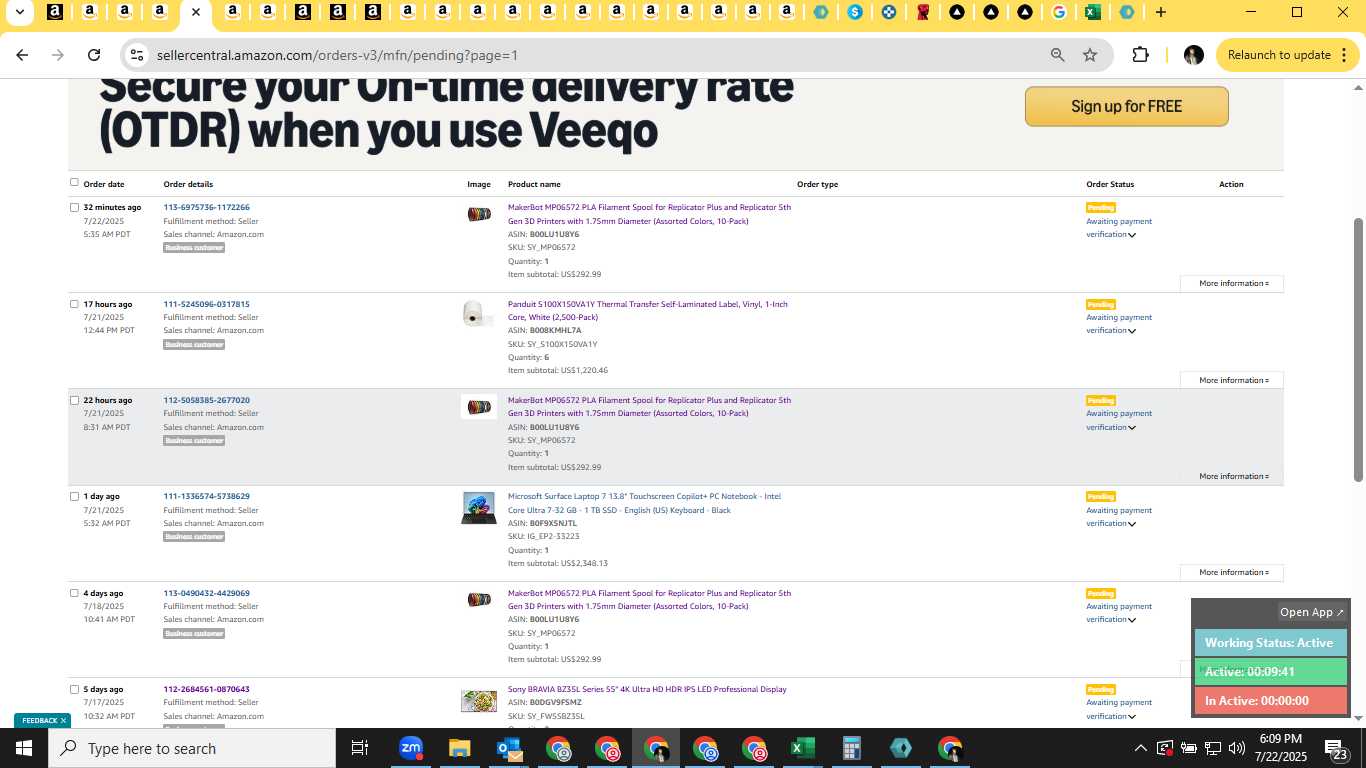This screenshot has height=768, width=1366.
Task: Close the currently active browser tab
Action: pyautogui.click(x=196, y=12)
